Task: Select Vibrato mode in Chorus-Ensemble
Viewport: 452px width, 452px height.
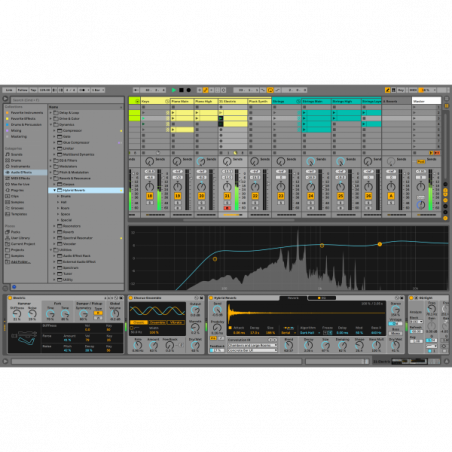Action: [176, 322]
